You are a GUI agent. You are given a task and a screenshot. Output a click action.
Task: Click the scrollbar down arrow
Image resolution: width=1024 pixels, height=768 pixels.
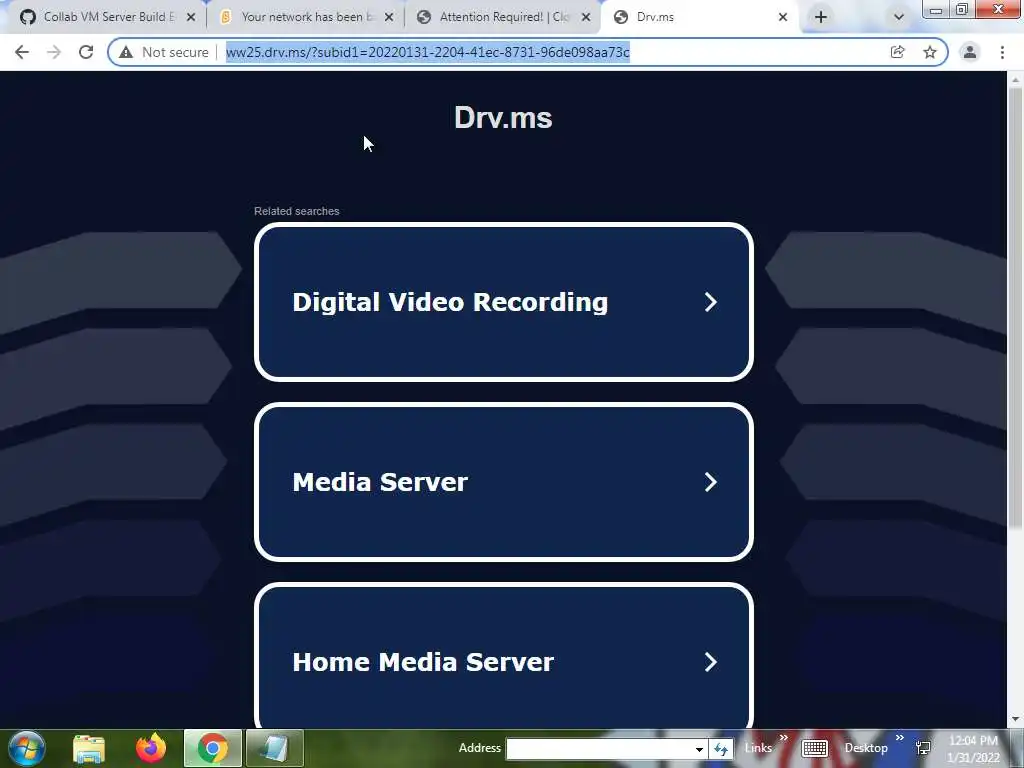(1015, 720)
